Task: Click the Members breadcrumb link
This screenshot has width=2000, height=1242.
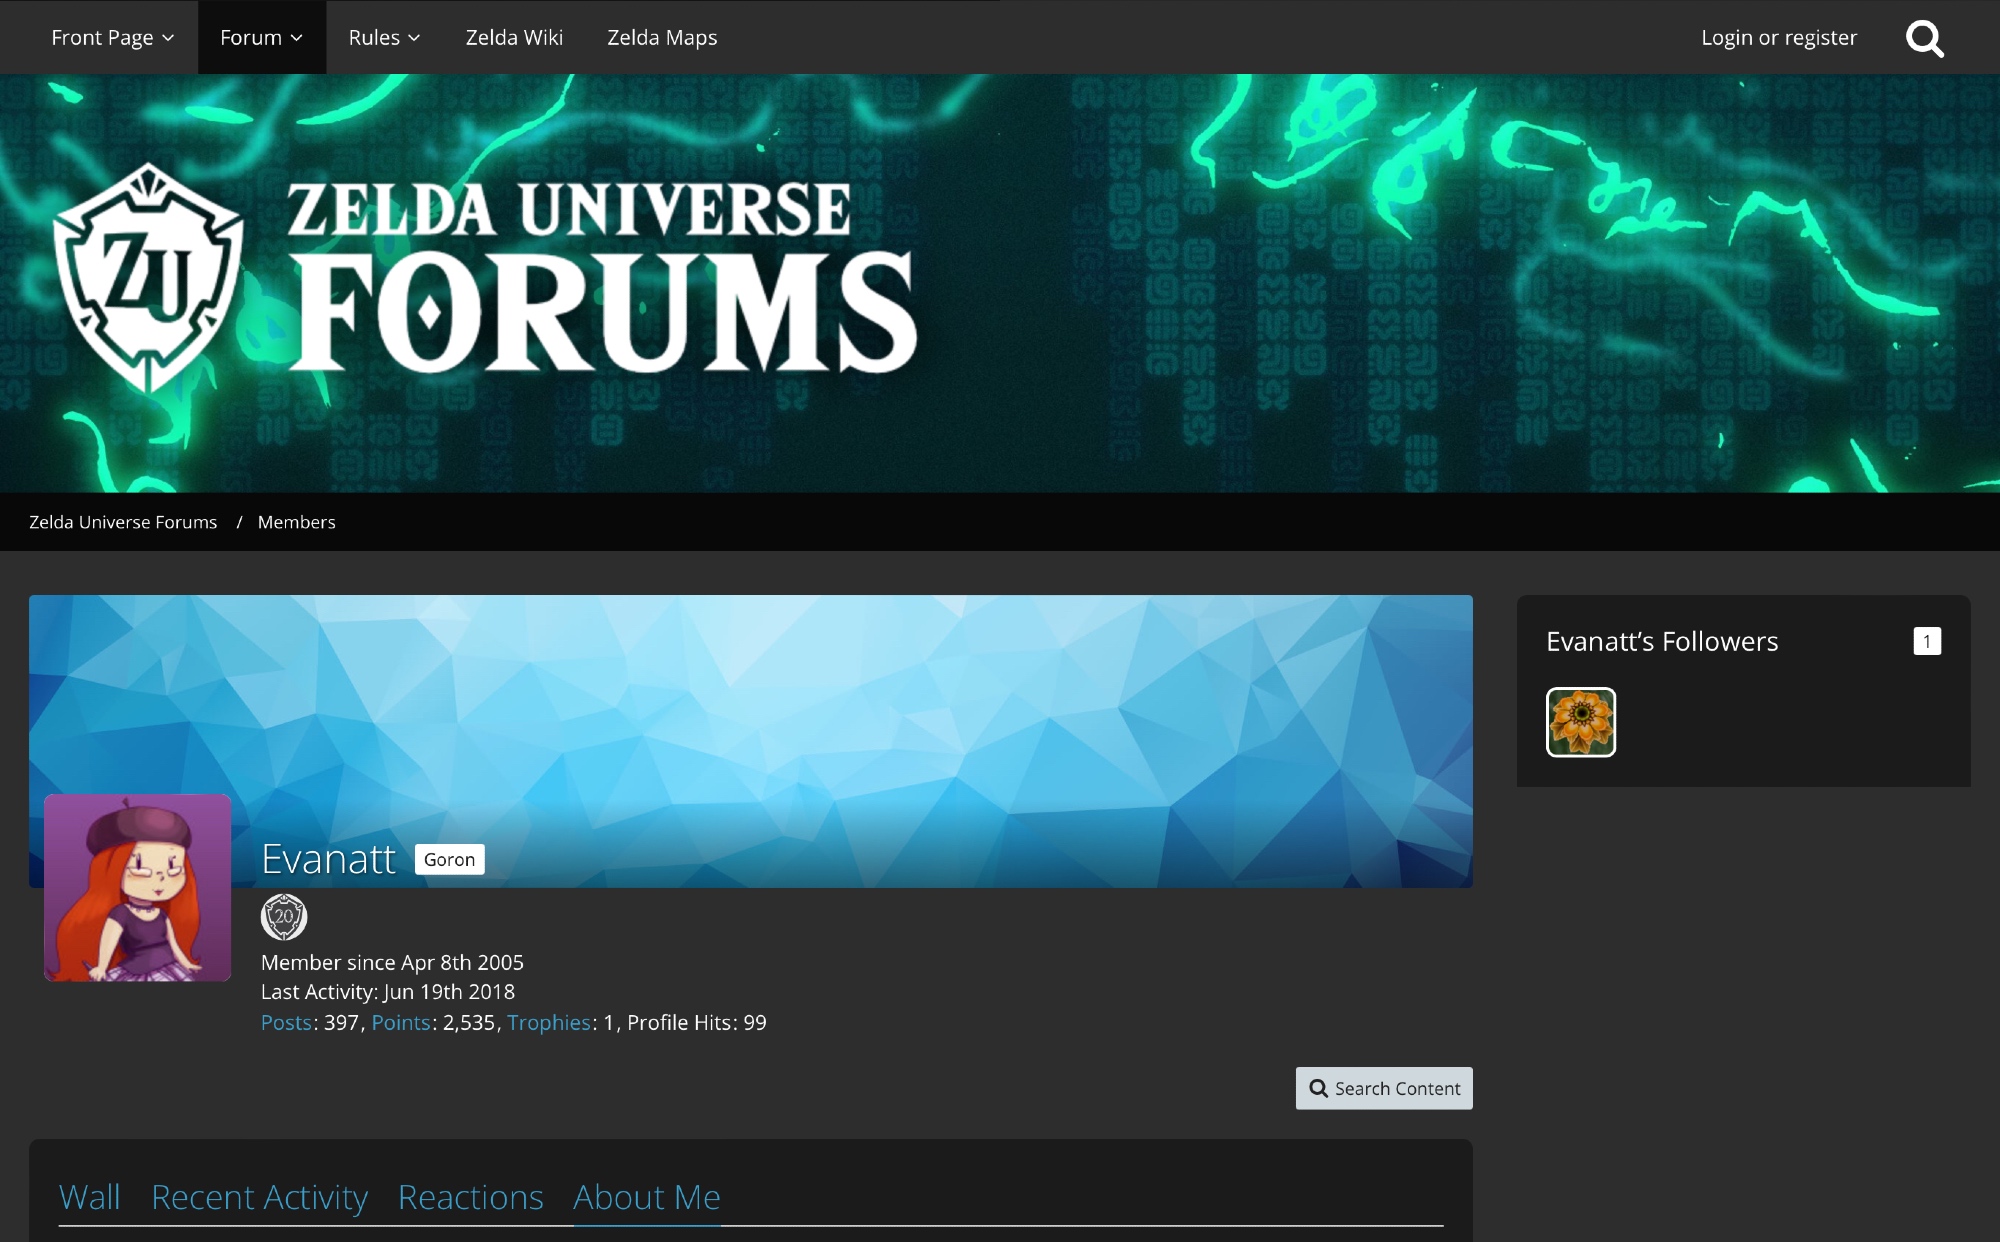Action: click(x=296, y=522)
